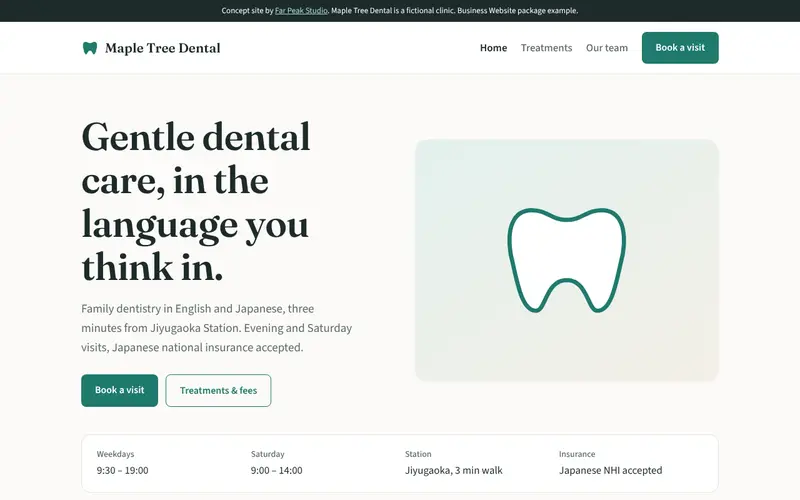Screen dimensions: 800x500
Task: Open the Maple Tree Dental site title
Action: pos(163,48)
